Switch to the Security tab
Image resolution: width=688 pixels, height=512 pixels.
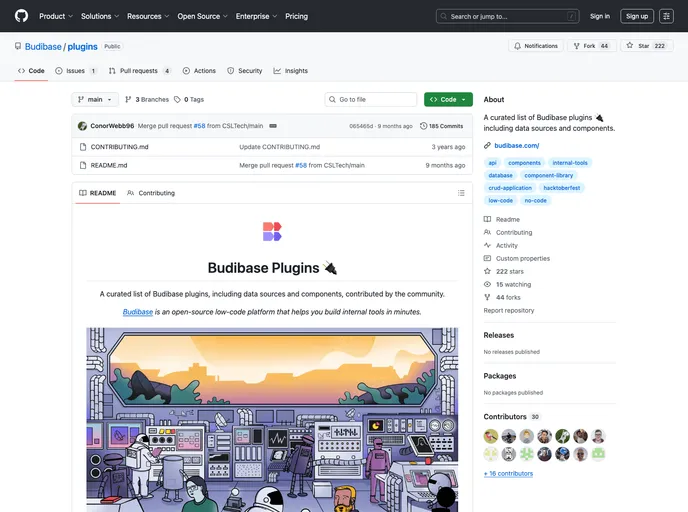pos(245,71)
